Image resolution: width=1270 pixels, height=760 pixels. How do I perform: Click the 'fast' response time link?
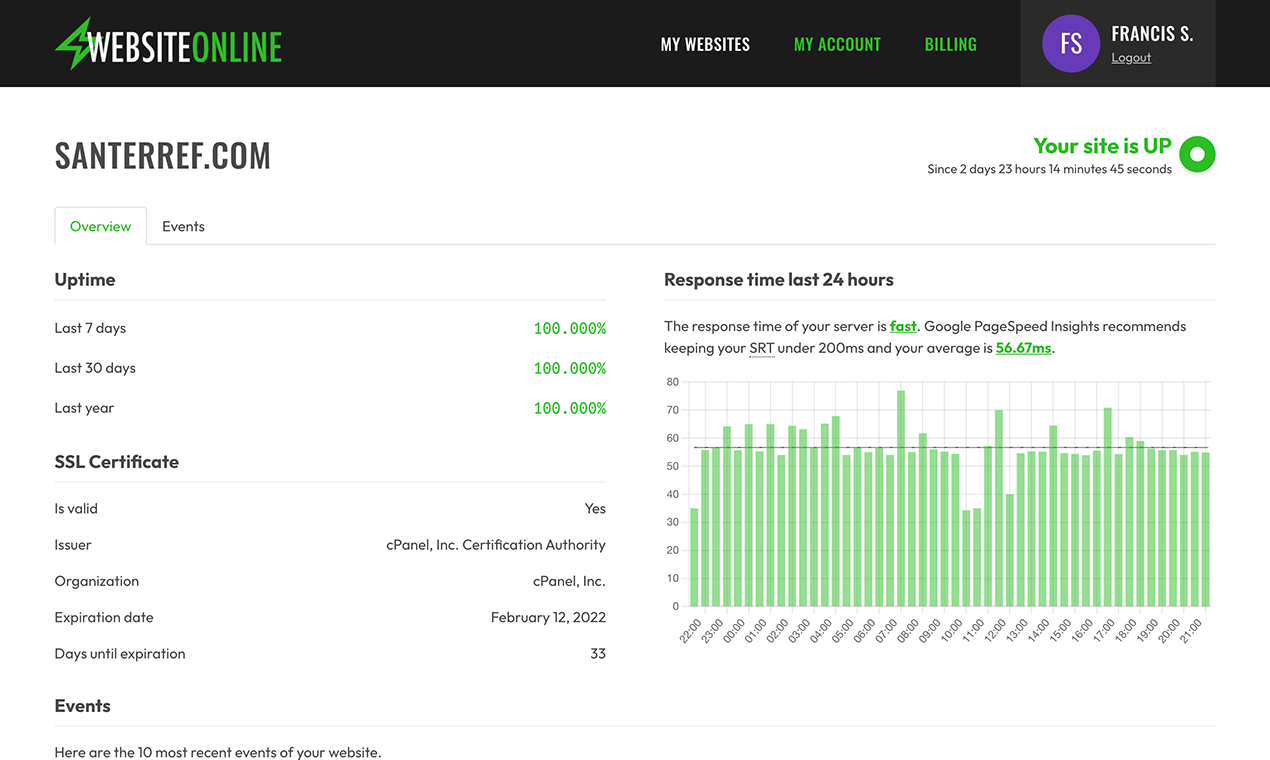(903, 326)
